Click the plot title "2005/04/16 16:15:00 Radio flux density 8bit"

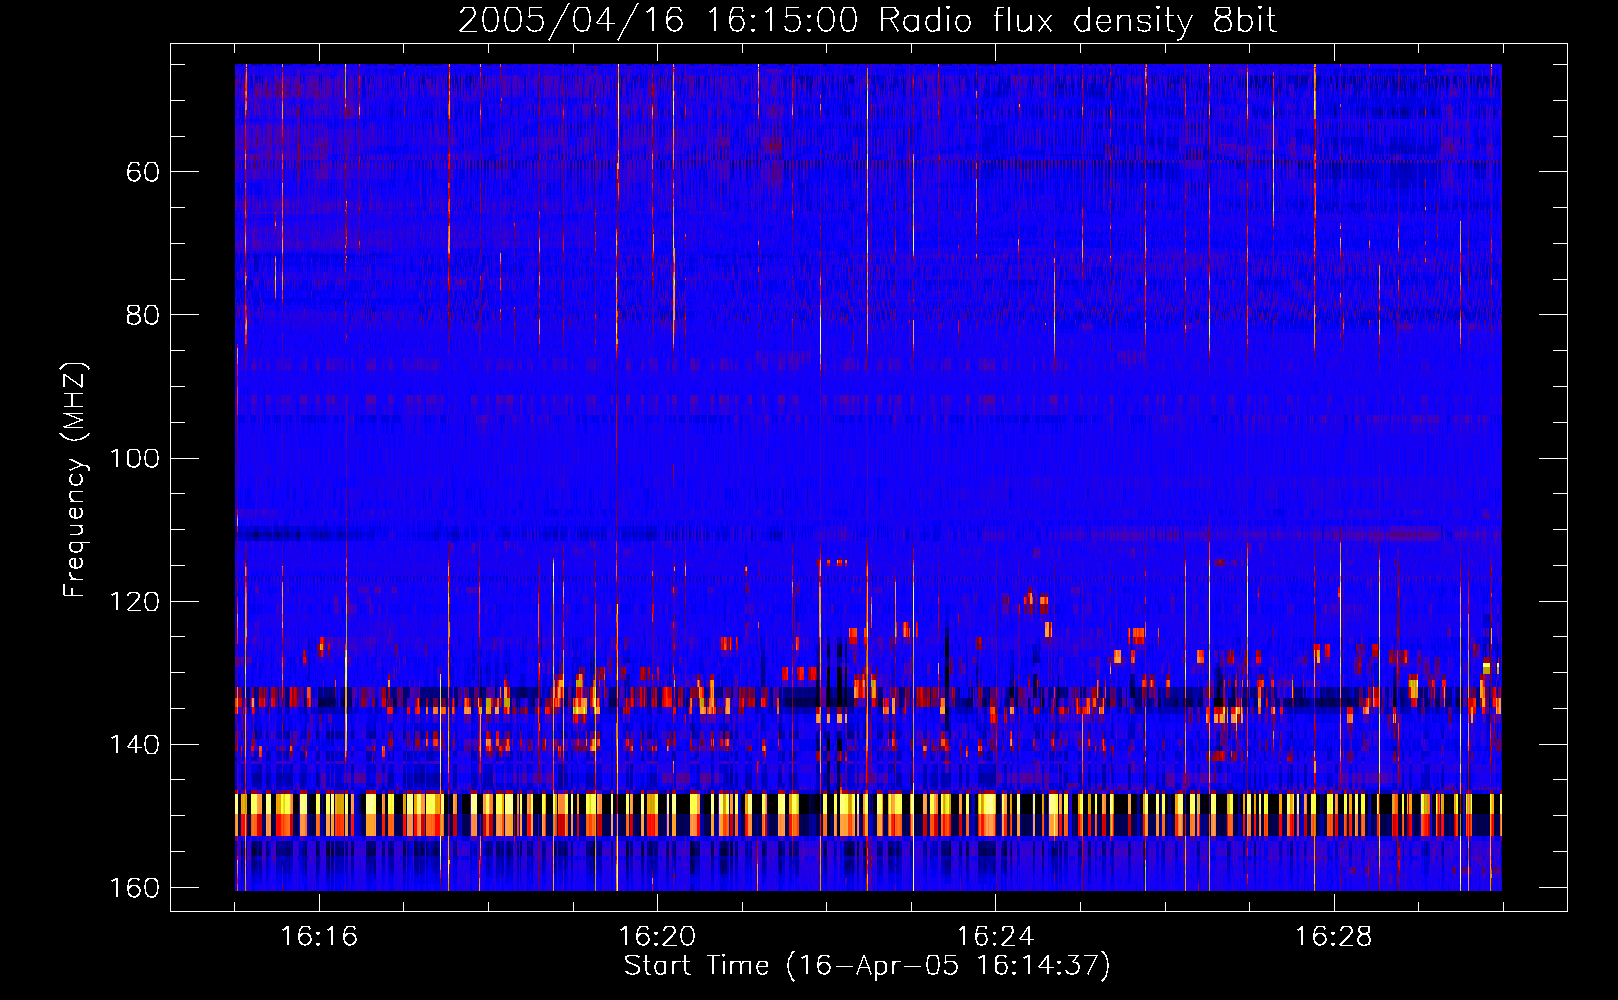point(867,20)
